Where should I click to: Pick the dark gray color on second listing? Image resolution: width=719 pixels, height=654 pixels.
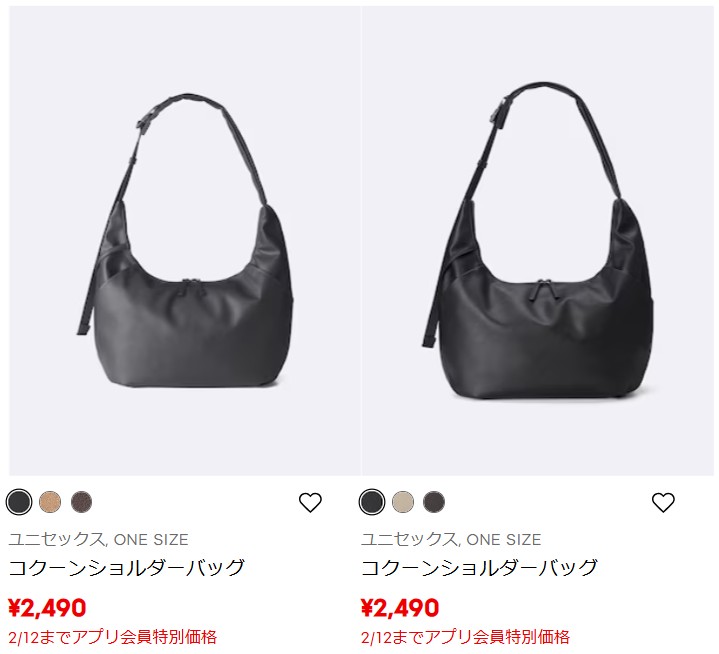[434, 502]
